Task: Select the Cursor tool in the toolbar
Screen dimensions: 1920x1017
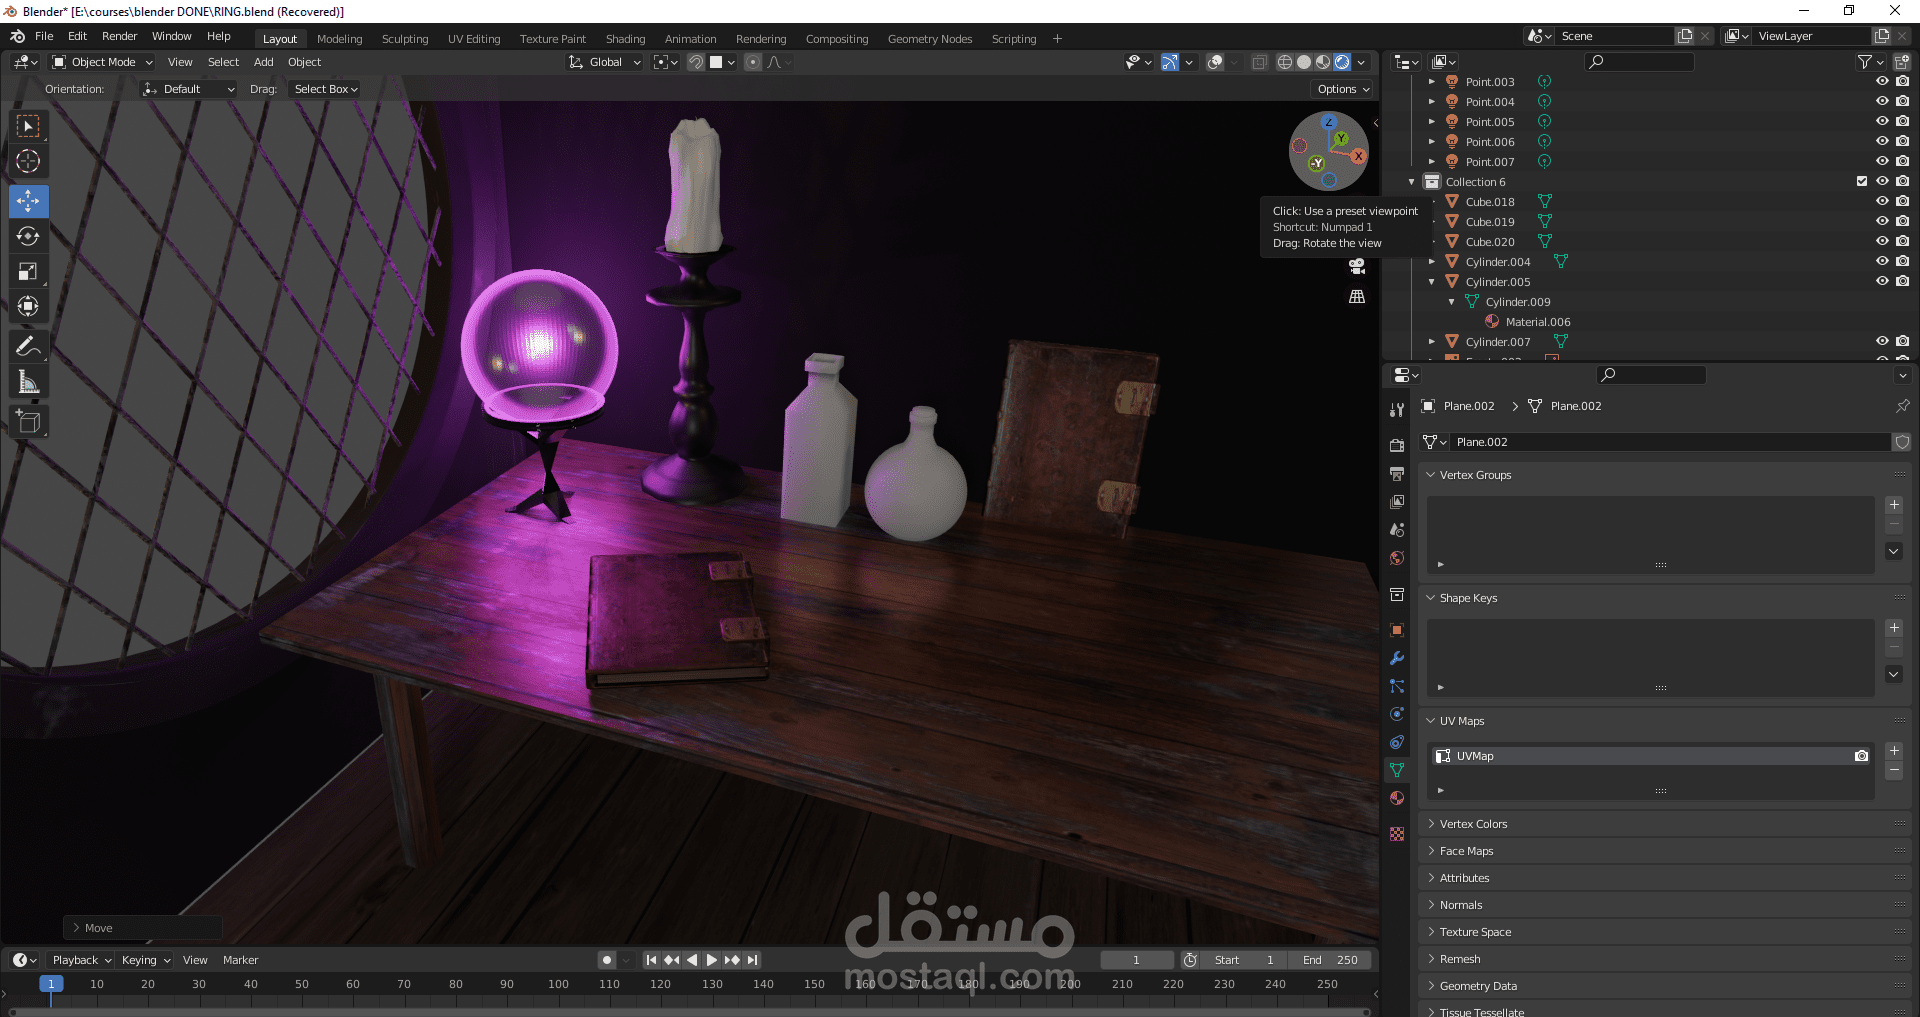Action: 28,161
